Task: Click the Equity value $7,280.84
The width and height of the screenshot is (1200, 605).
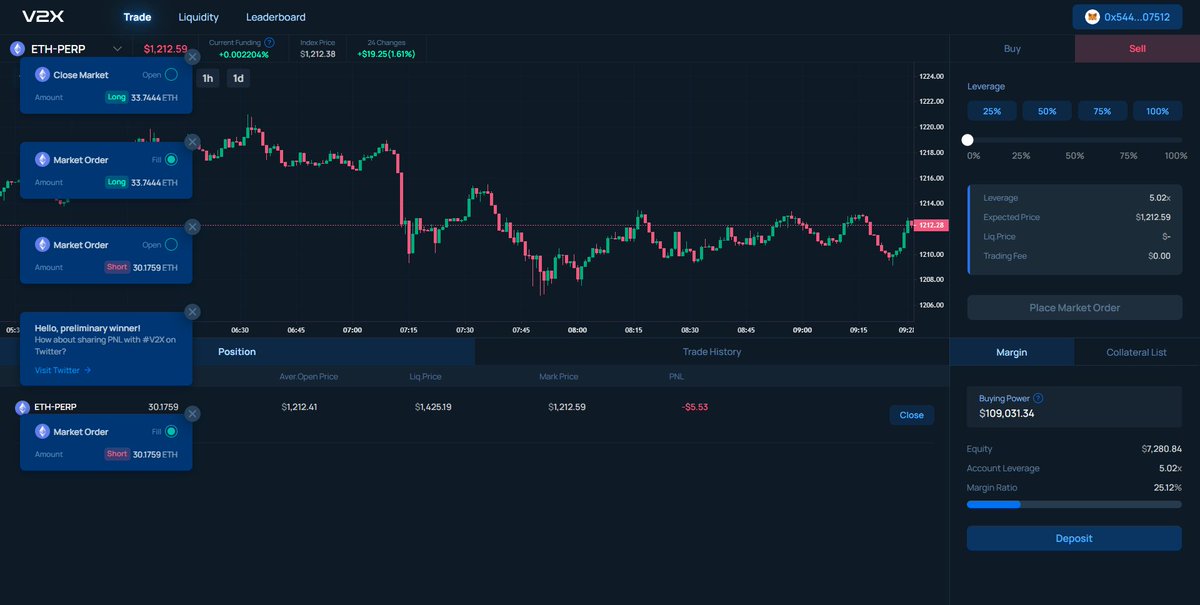Action: 1160,449
